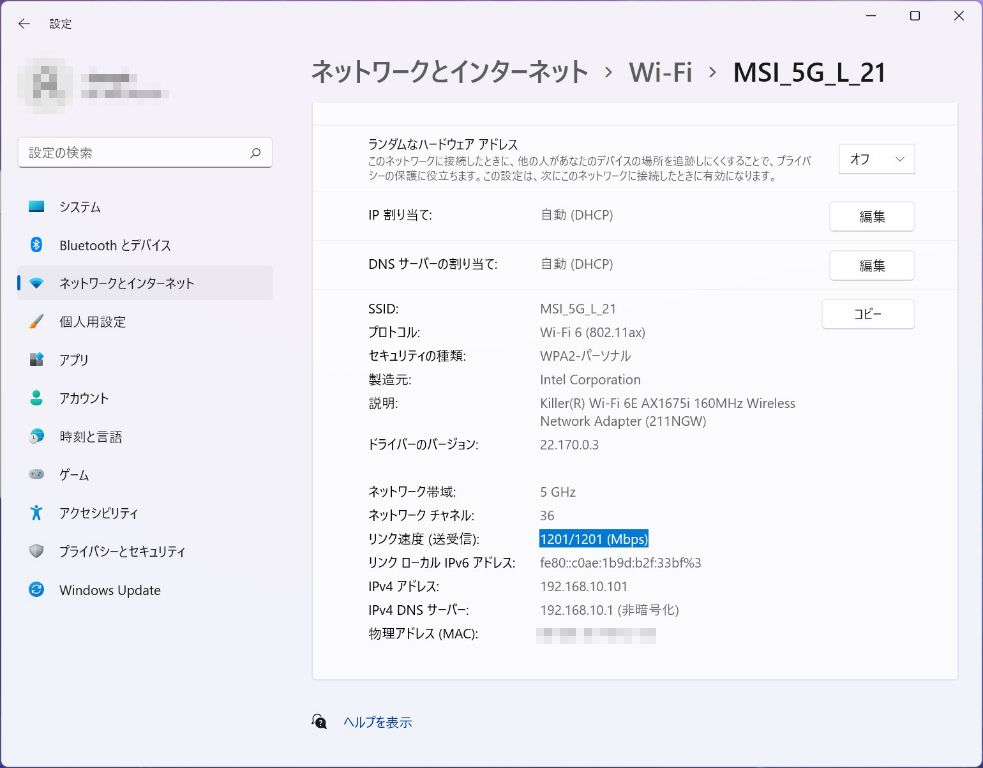Open the random hardware address dropdown

tap(876, 159)
